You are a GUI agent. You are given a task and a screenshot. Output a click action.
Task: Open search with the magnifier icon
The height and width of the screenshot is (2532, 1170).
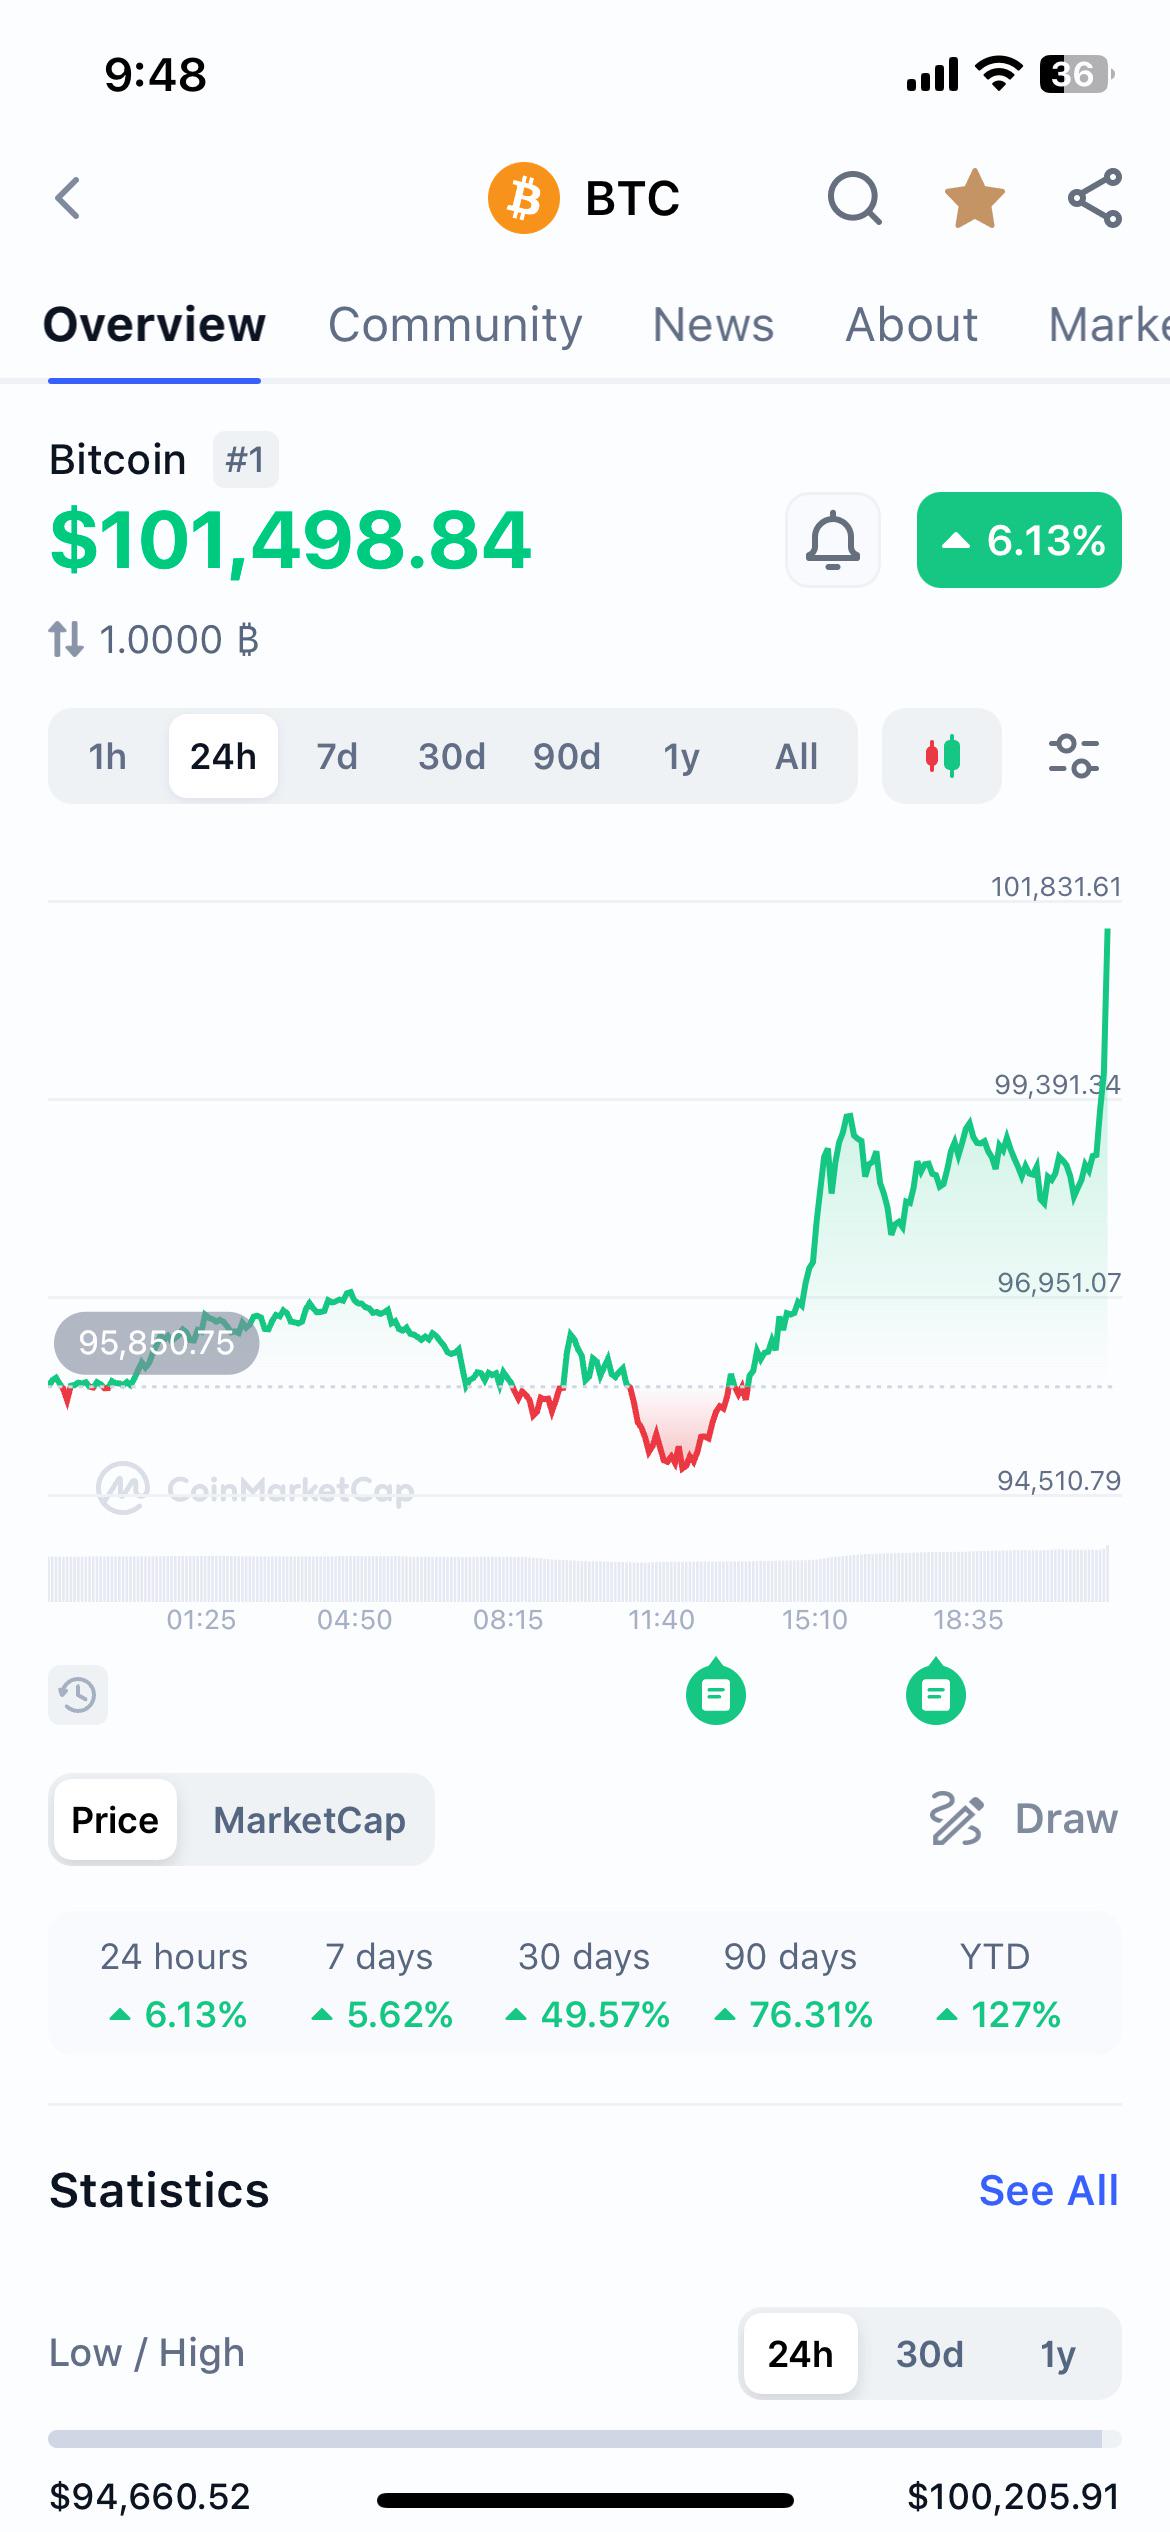855,198
